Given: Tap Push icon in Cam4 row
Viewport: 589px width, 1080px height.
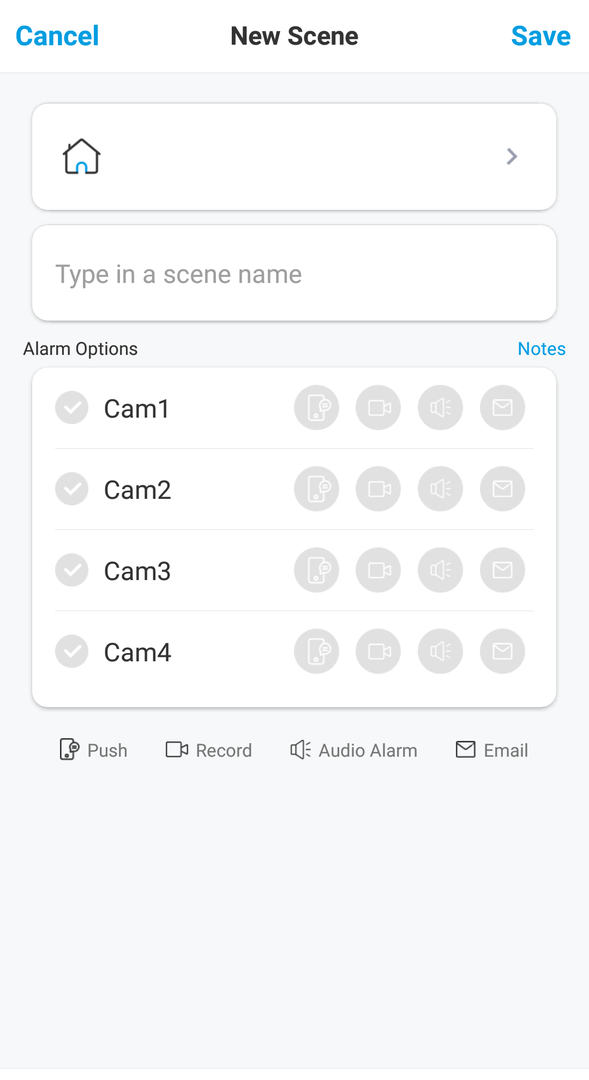Looking at the screenshot, I should click(x=316, y=652).
